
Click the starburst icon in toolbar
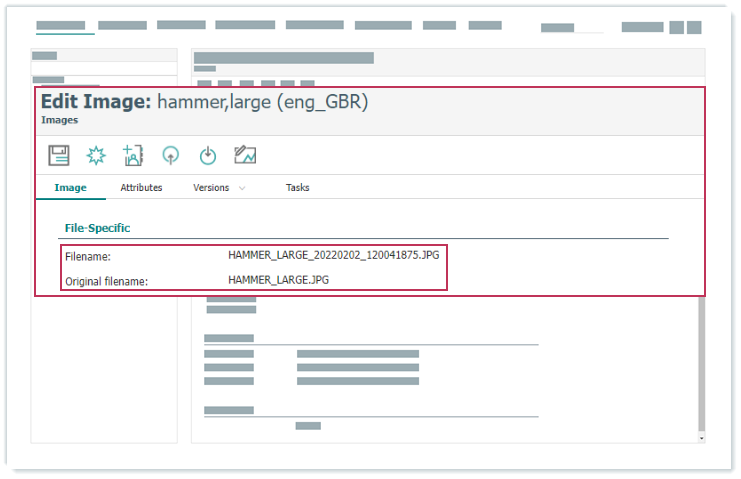coord(96,155)
